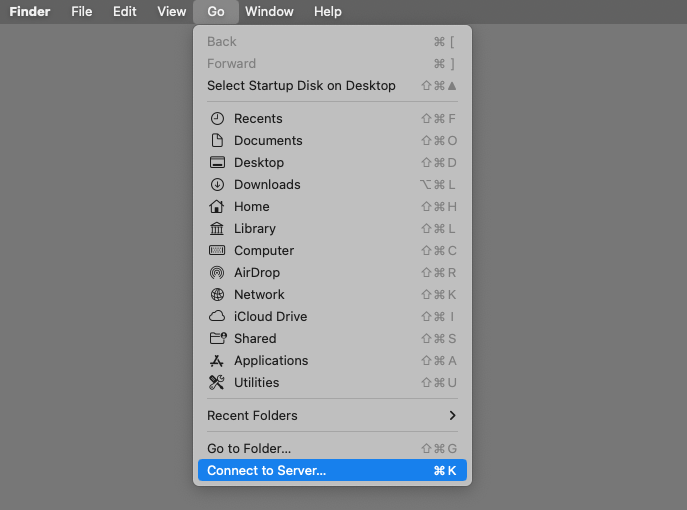
Task: Open the File menu
Action: (81, 11)
